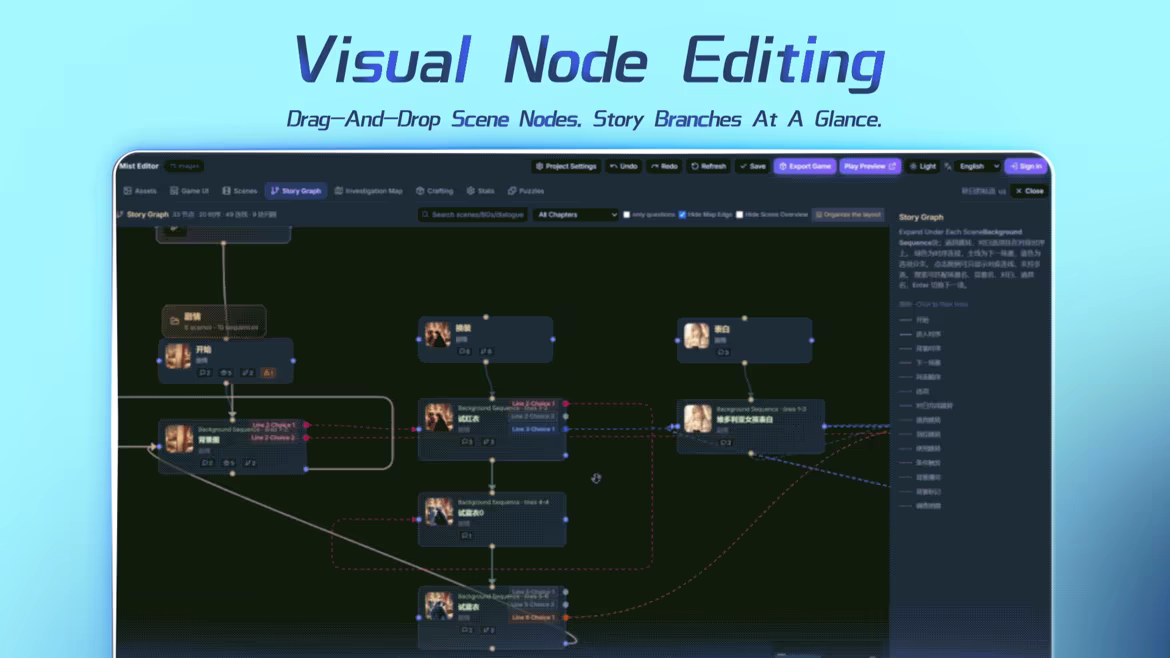1170x658 pixels.
Task: Click Export Game button
Action: (805, 166)
